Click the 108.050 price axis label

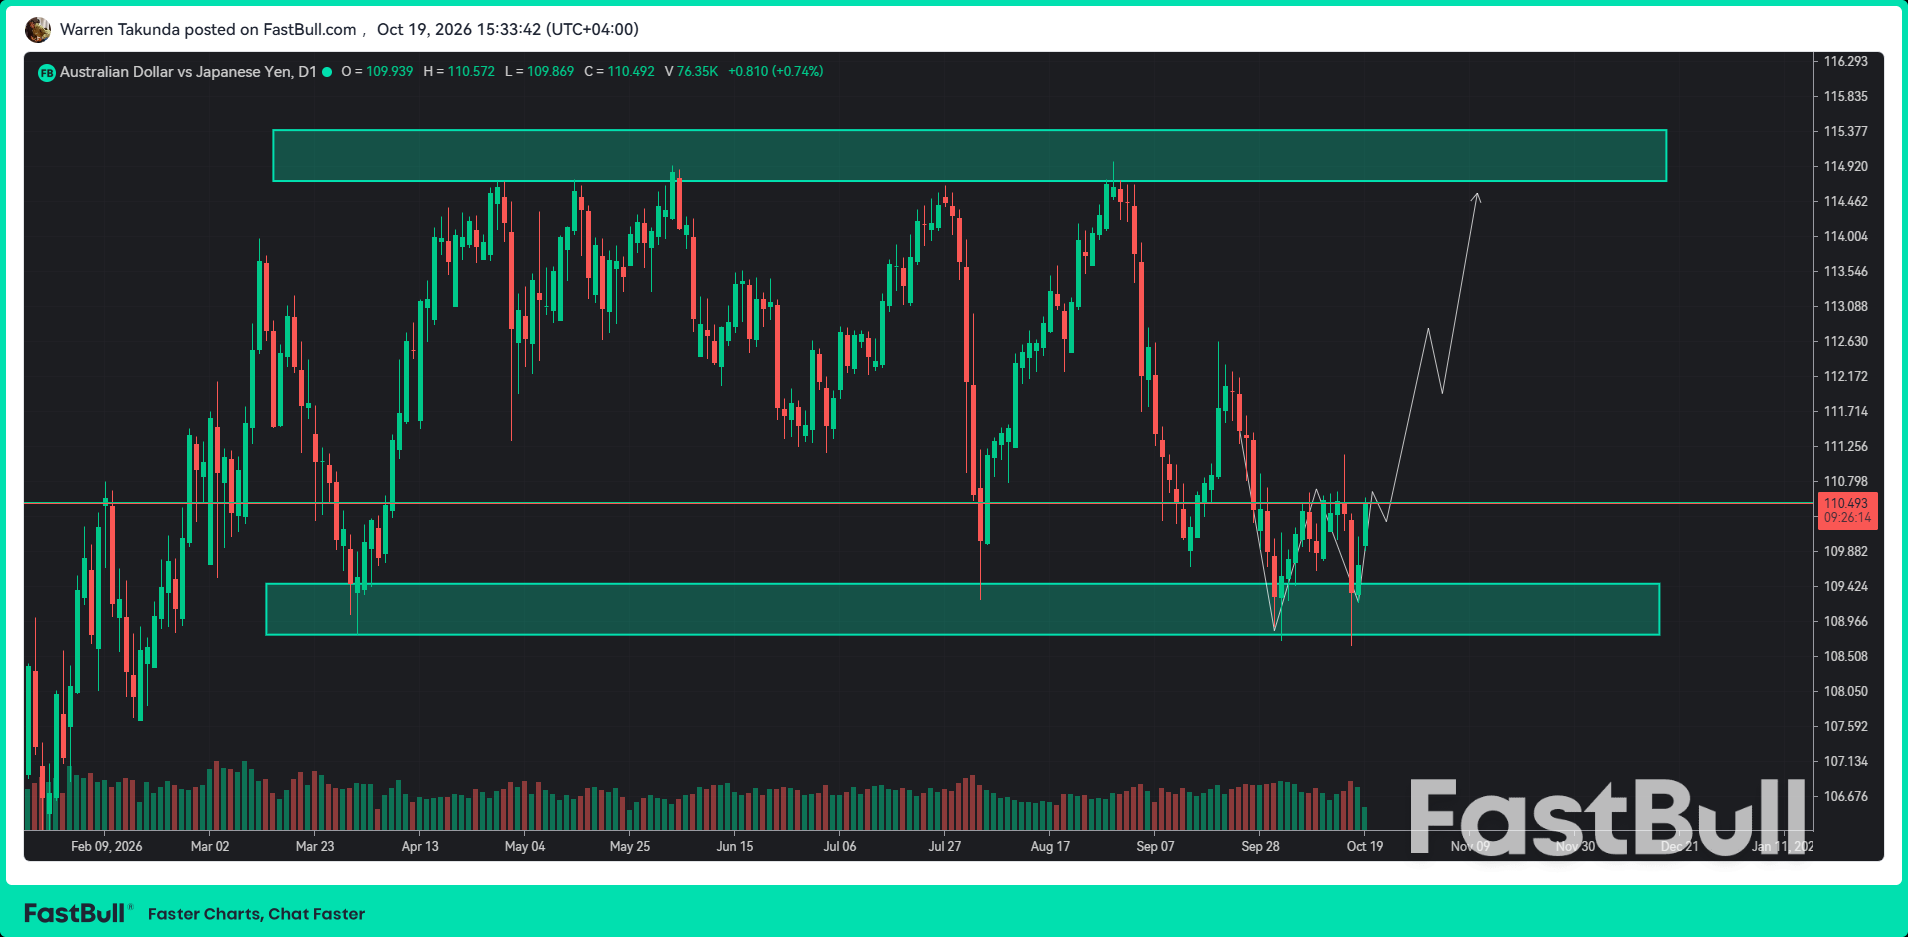[x=1846, y=691]
